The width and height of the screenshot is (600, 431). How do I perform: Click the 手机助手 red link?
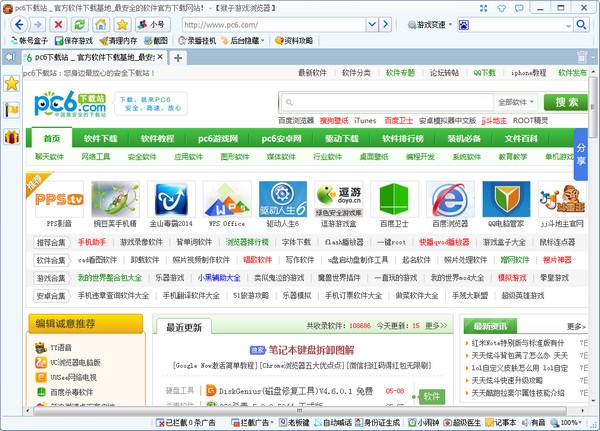click(92, 242)
